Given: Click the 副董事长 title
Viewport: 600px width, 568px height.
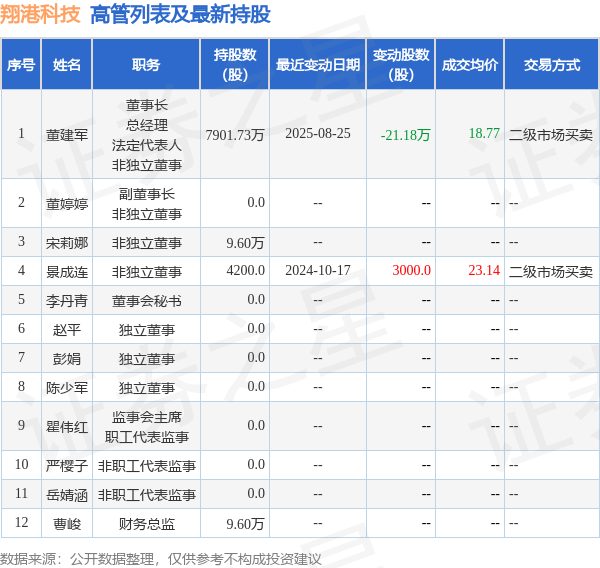Looking at the screenshot, I should tap(147, 194).
